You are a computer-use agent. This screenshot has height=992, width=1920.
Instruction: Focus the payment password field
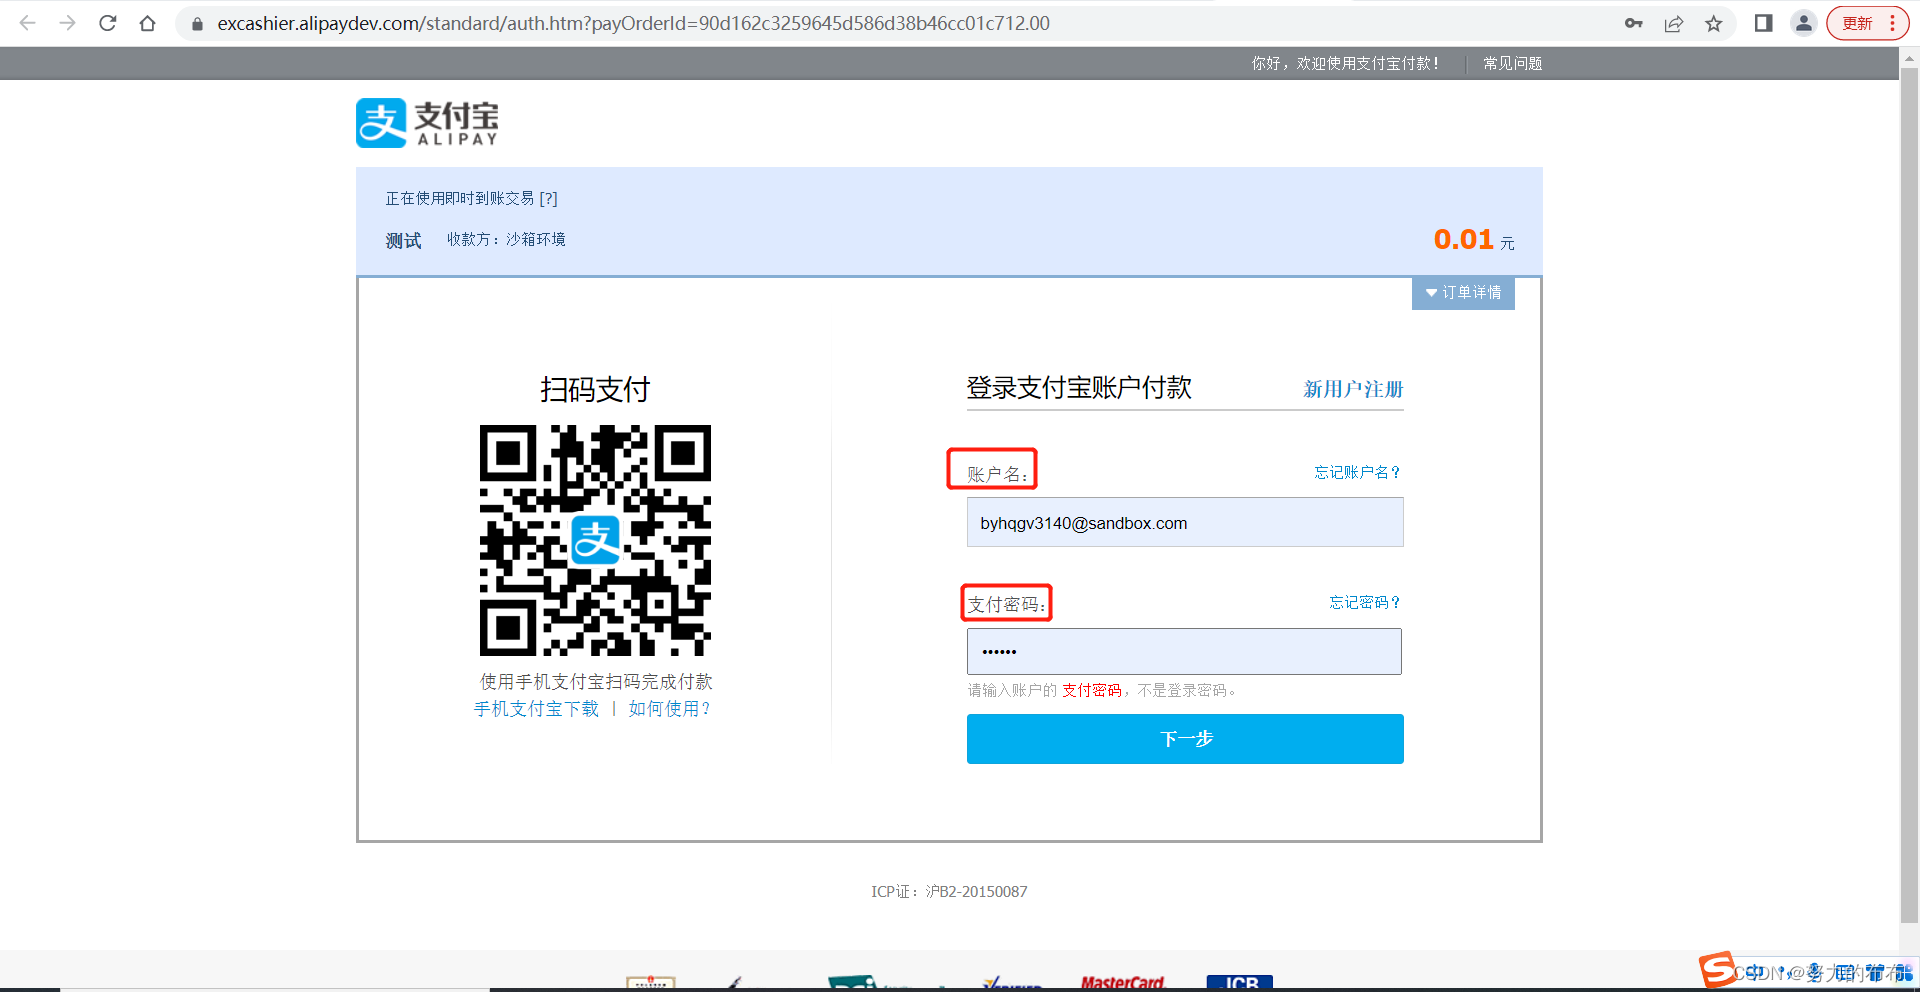coord(1184,651)
